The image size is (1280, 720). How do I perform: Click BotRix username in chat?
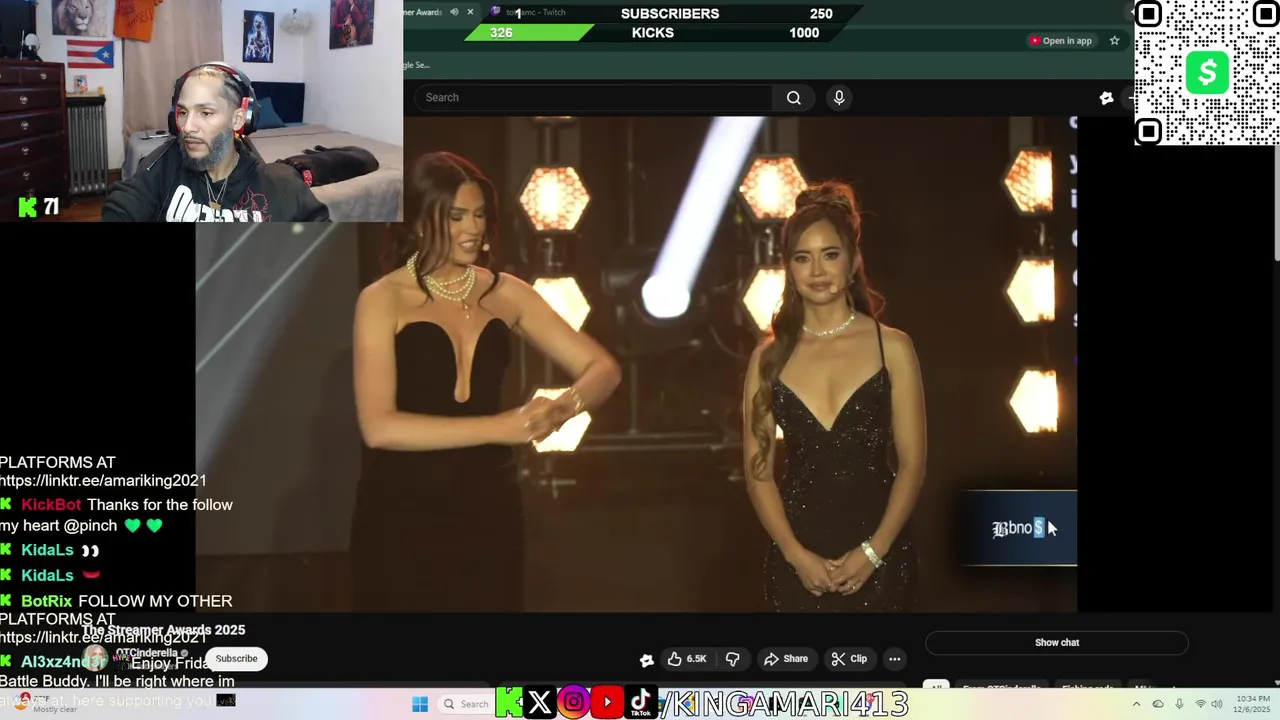(47, 601)
